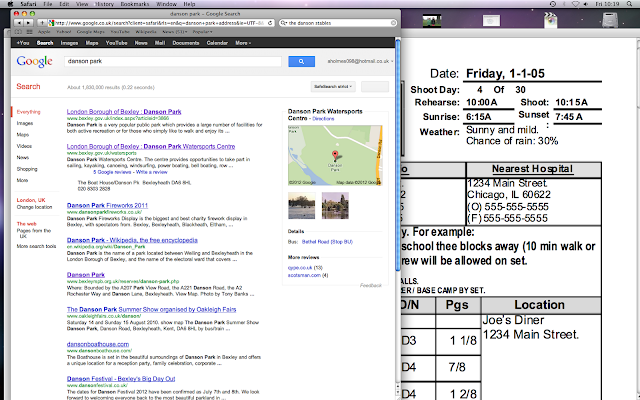Click the Safari URL address field

(x=161, y=23)
